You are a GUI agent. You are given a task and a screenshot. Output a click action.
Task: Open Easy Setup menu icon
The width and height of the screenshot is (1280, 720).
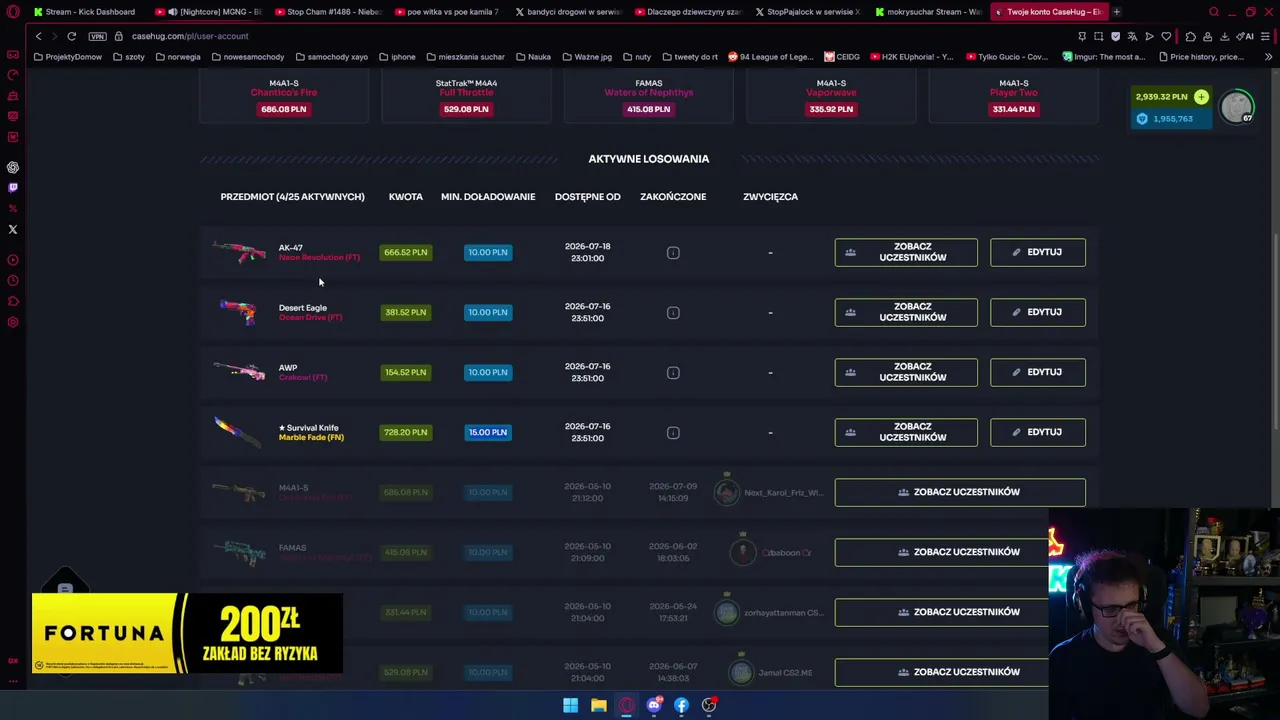coord(1267,36)
